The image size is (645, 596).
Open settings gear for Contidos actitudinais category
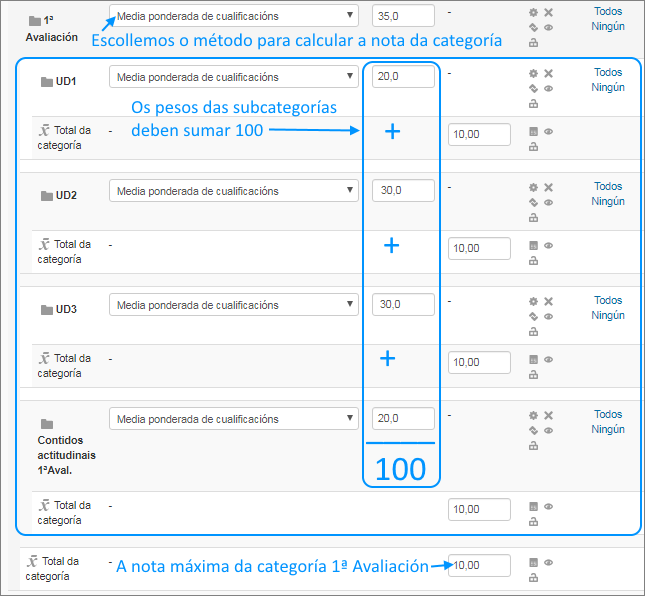click(533, 415)
